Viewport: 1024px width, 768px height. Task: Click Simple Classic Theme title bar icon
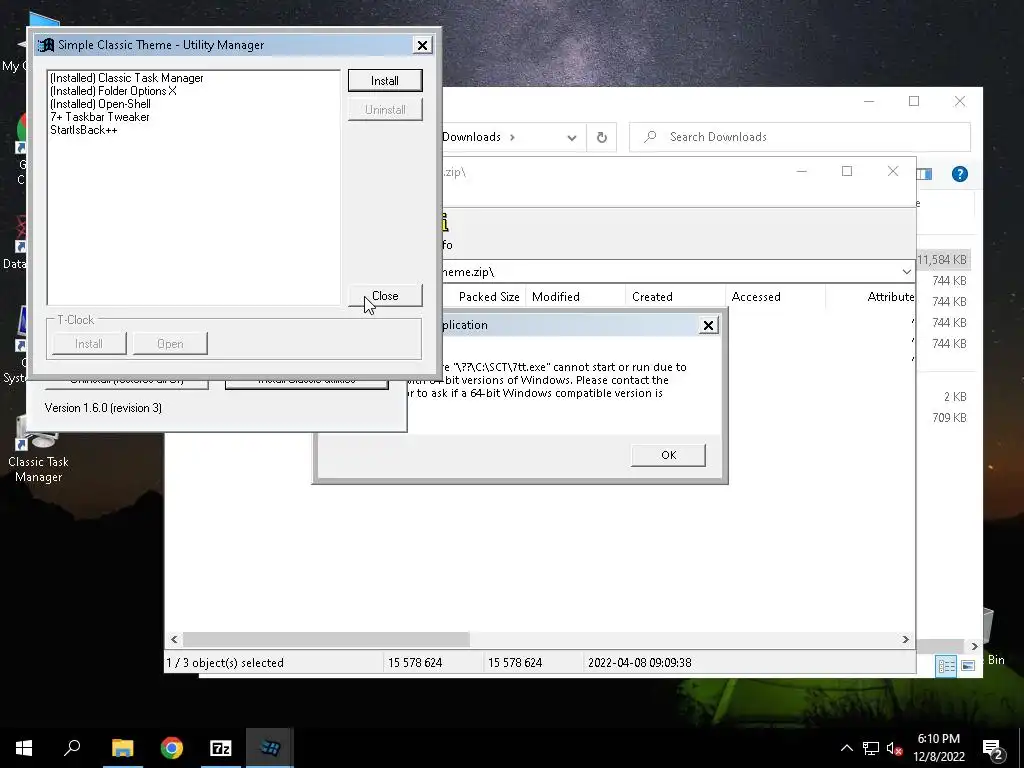click(x=46, y=45)
